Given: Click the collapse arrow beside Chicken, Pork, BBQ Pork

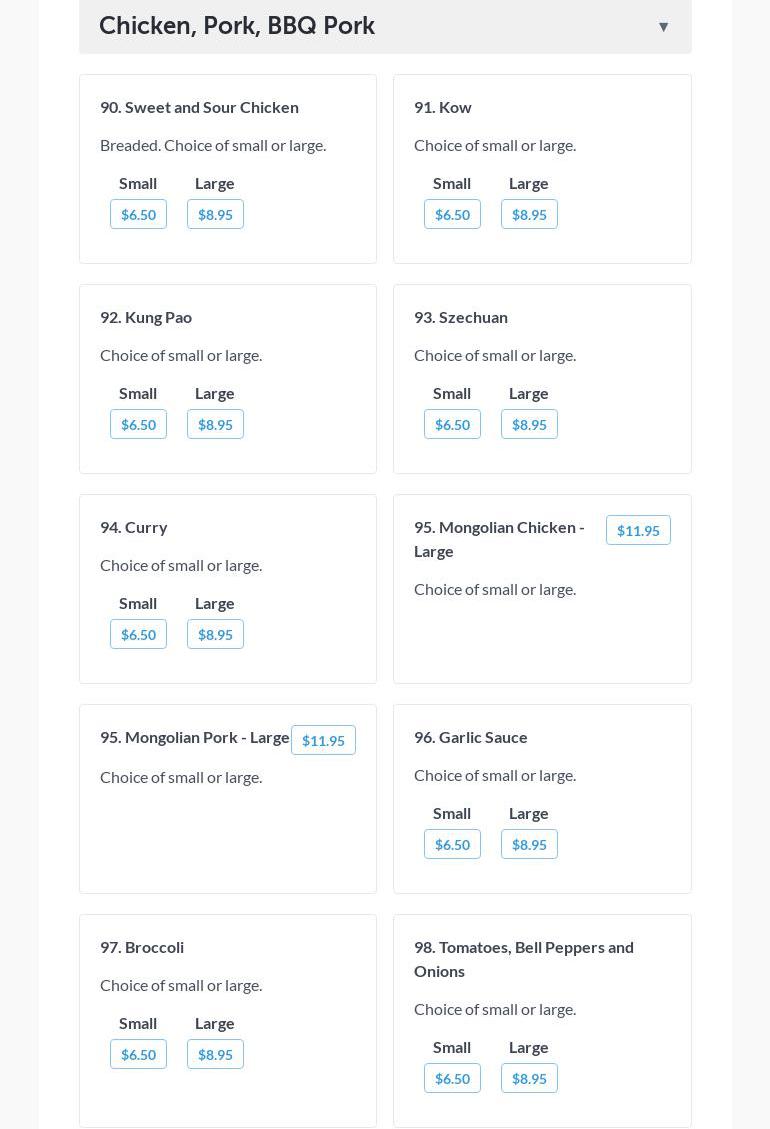Looking at the screenshot, I should (x=663, y=27).
